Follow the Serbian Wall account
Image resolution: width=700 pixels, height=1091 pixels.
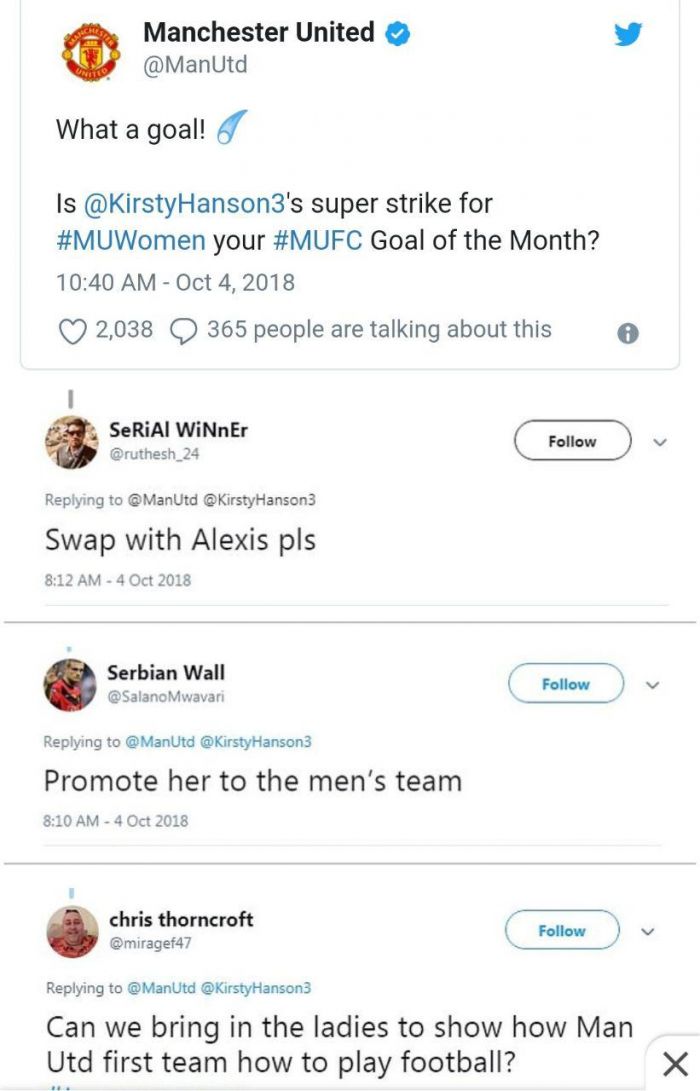pos(566,684)
